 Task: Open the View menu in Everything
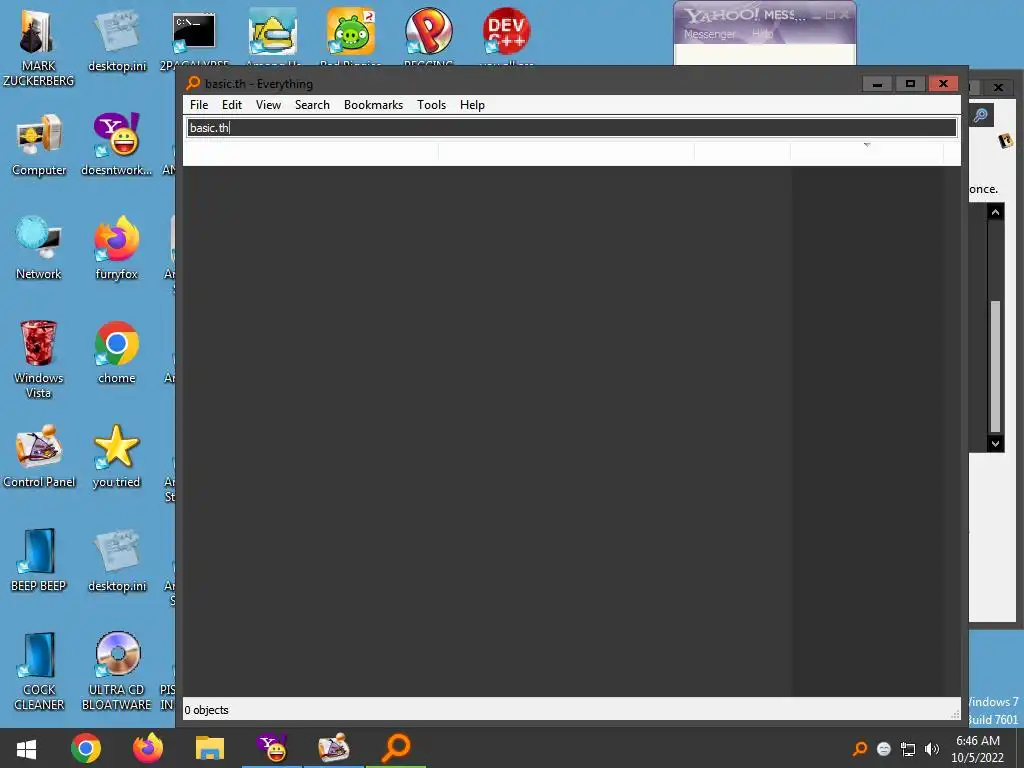click(x=268, y=105)
